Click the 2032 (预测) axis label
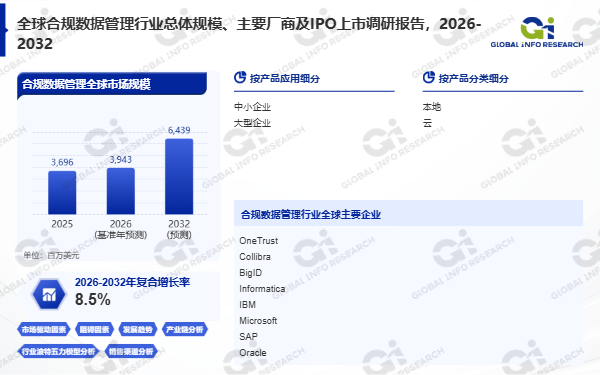 tap(179, 229)
